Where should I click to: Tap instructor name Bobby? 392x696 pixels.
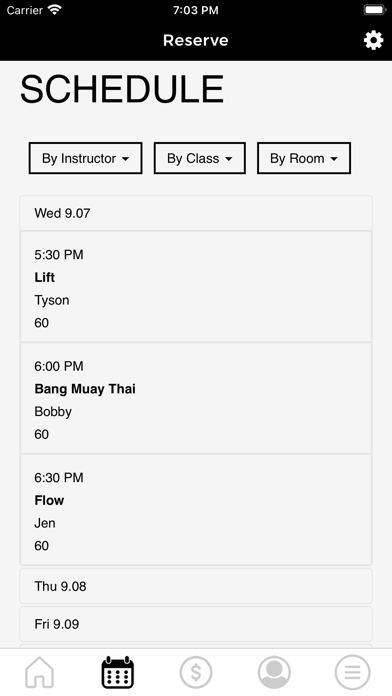pos(53,412)
